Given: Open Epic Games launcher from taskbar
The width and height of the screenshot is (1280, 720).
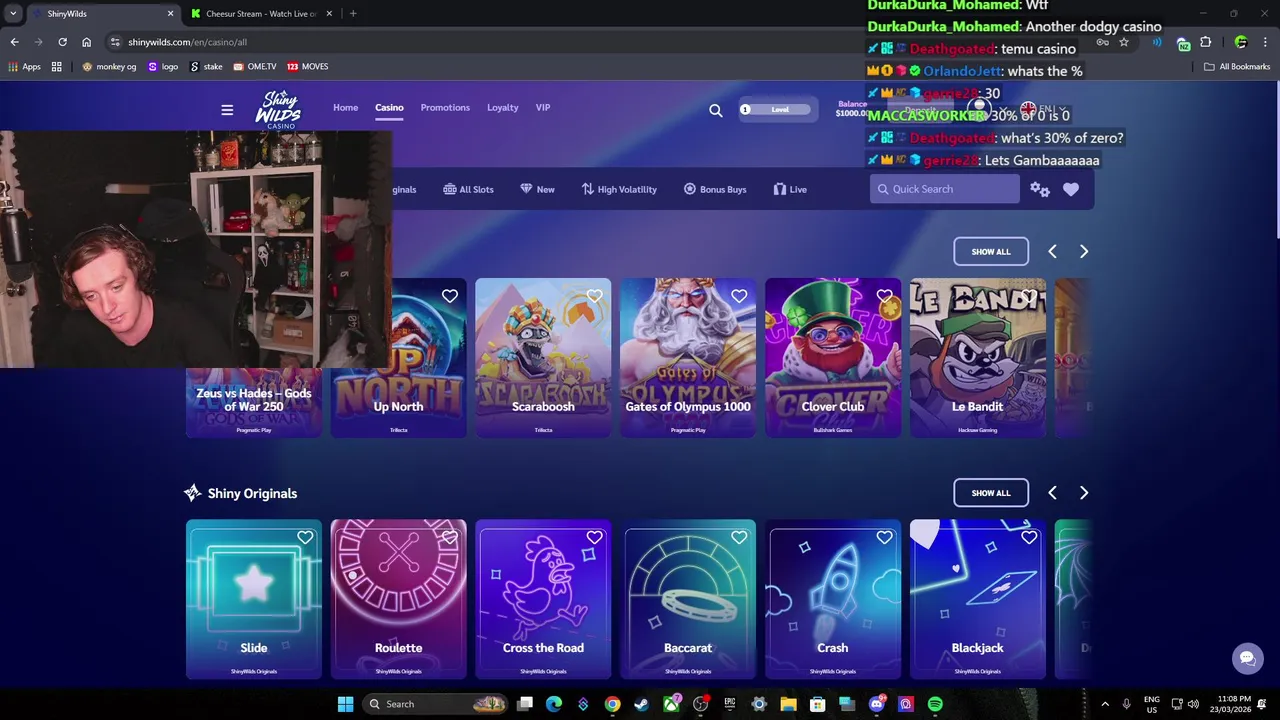Looking at the screenshot, I should (x=730, y=704).
